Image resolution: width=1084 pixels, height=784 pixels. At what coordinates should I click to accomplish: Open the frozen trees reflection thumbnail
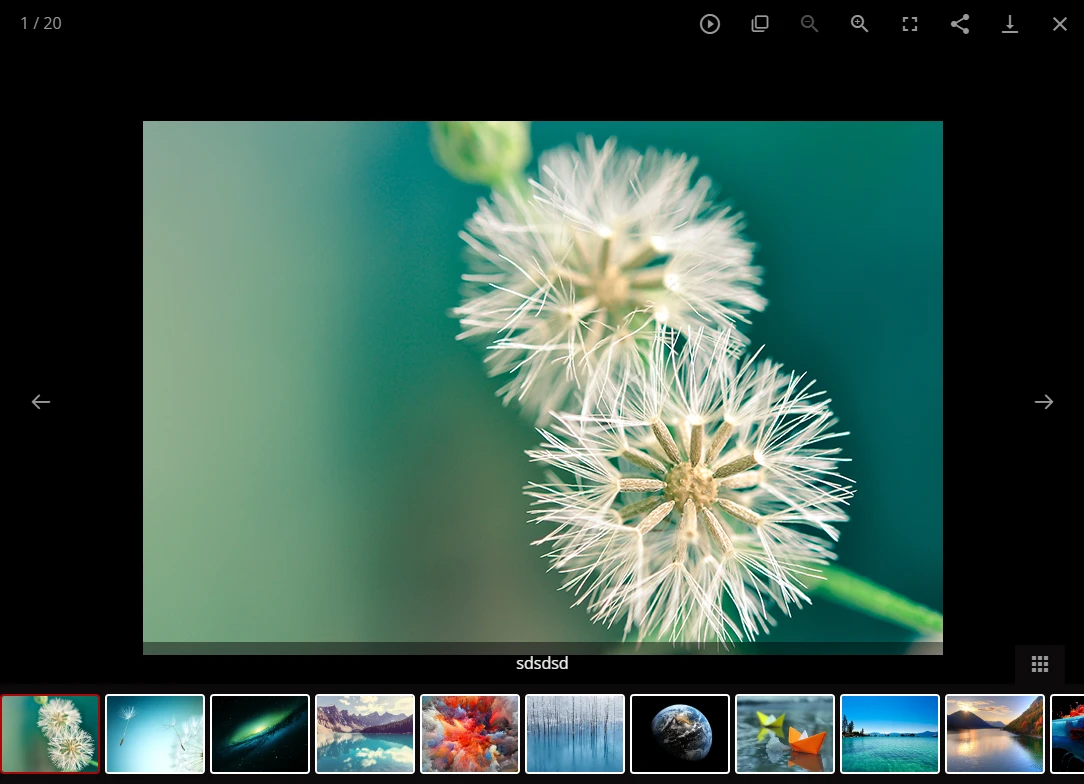pyautogui.click(x=575, y=734)
